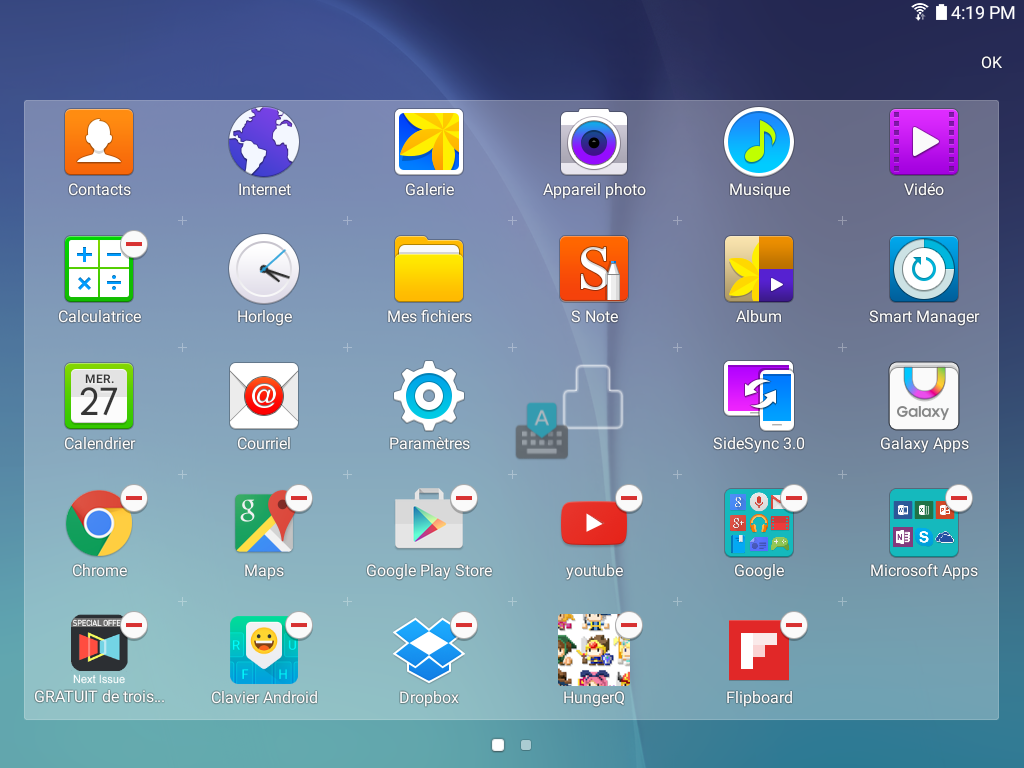Viewport: 1024px width, 768px height.
Task: Launch the youtube app
Action: 594,523
